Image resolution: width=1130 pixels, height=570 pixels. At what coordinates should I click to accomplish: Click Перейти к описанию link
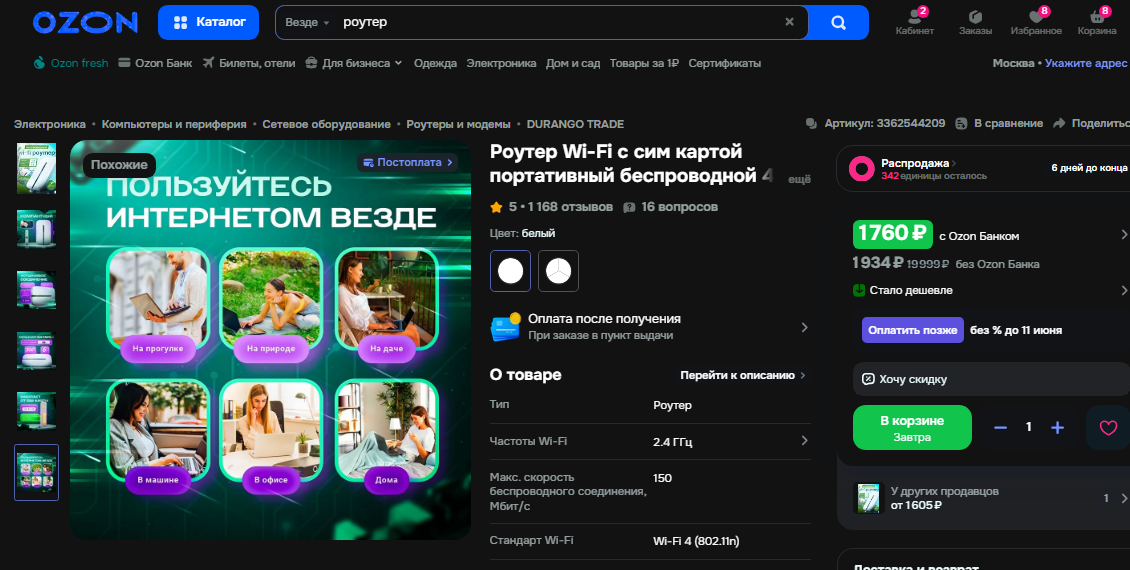pyautogui.click(x=742, y=375)
